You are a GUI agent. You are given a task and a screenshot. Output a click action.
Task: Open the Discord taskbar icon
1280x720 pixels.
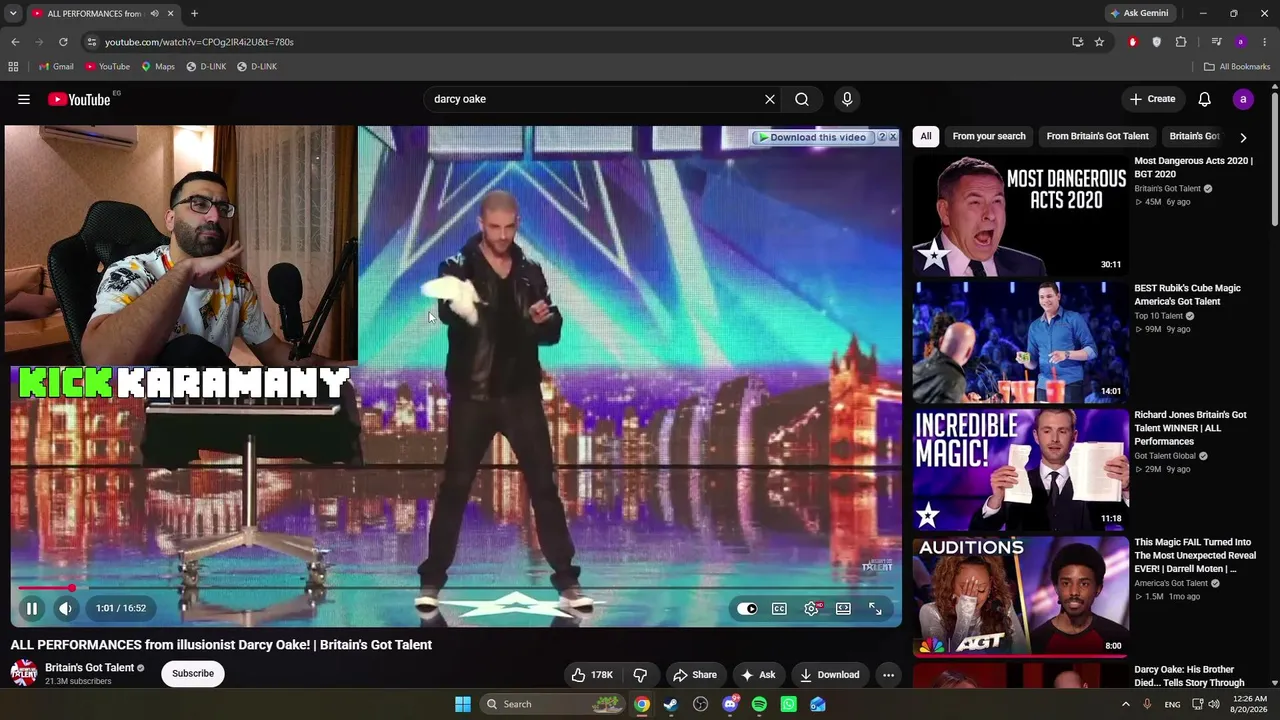[730, 704]
